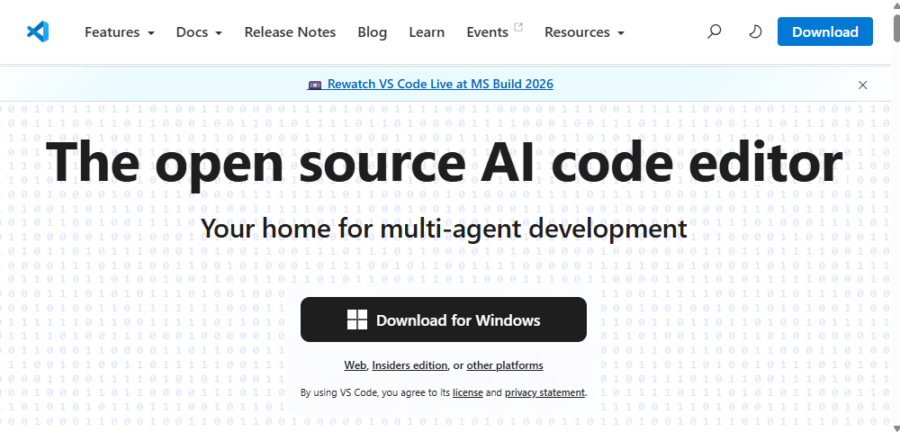Expand the Resources dropdown menu
The image size is (900, 432).
click(584, 32)
